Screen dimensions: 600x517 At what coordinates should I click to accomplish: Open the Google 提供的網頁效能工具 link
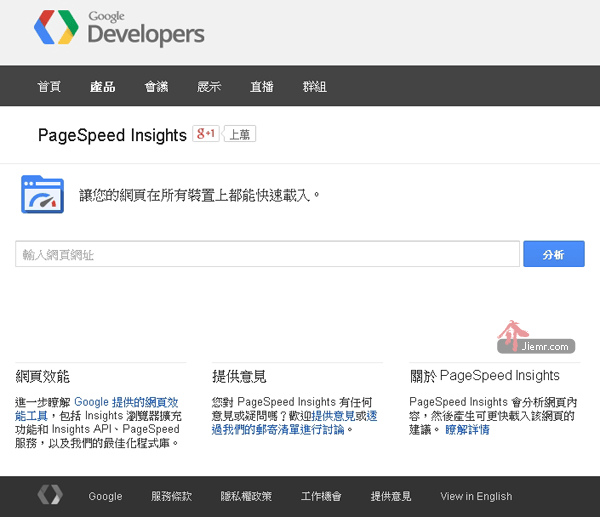(x=96, y=409)
